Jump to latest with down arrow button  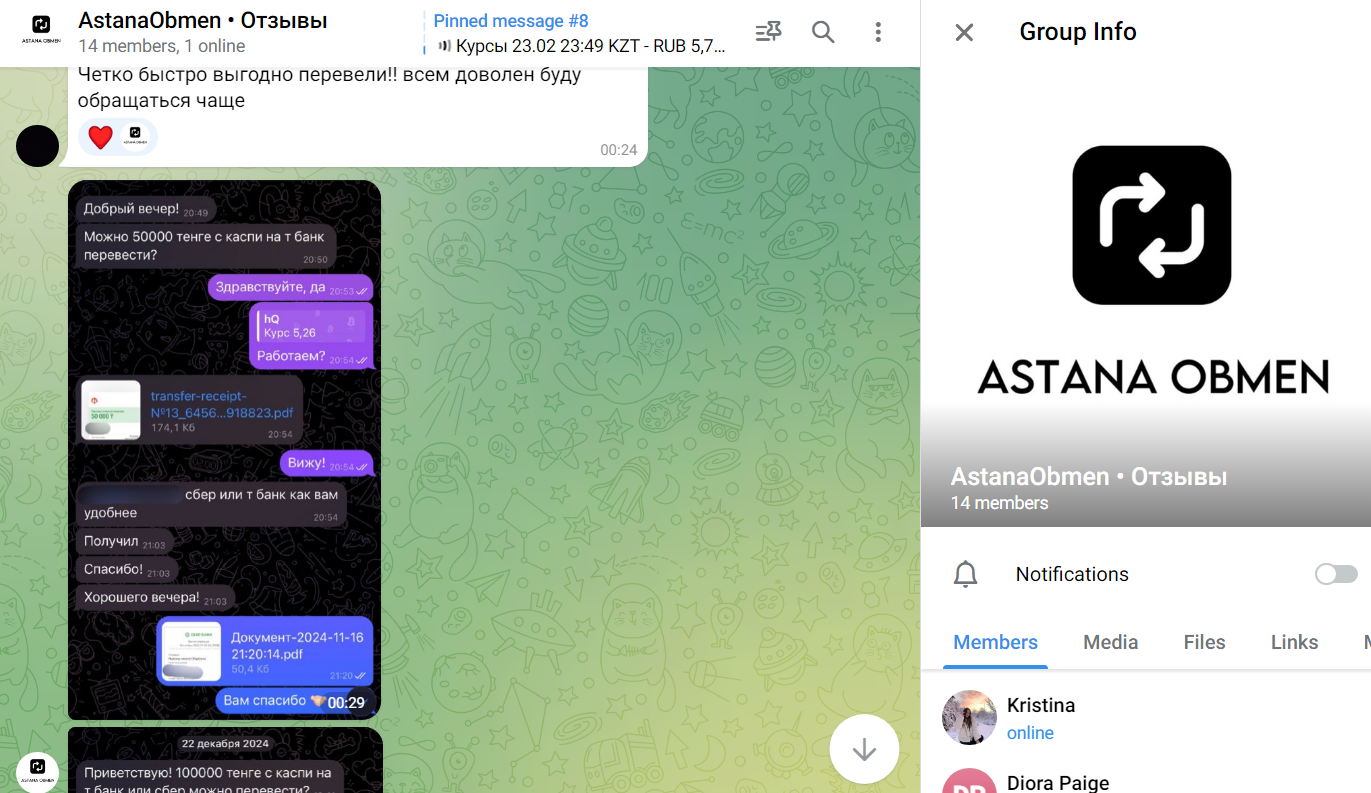coord(864,750)
